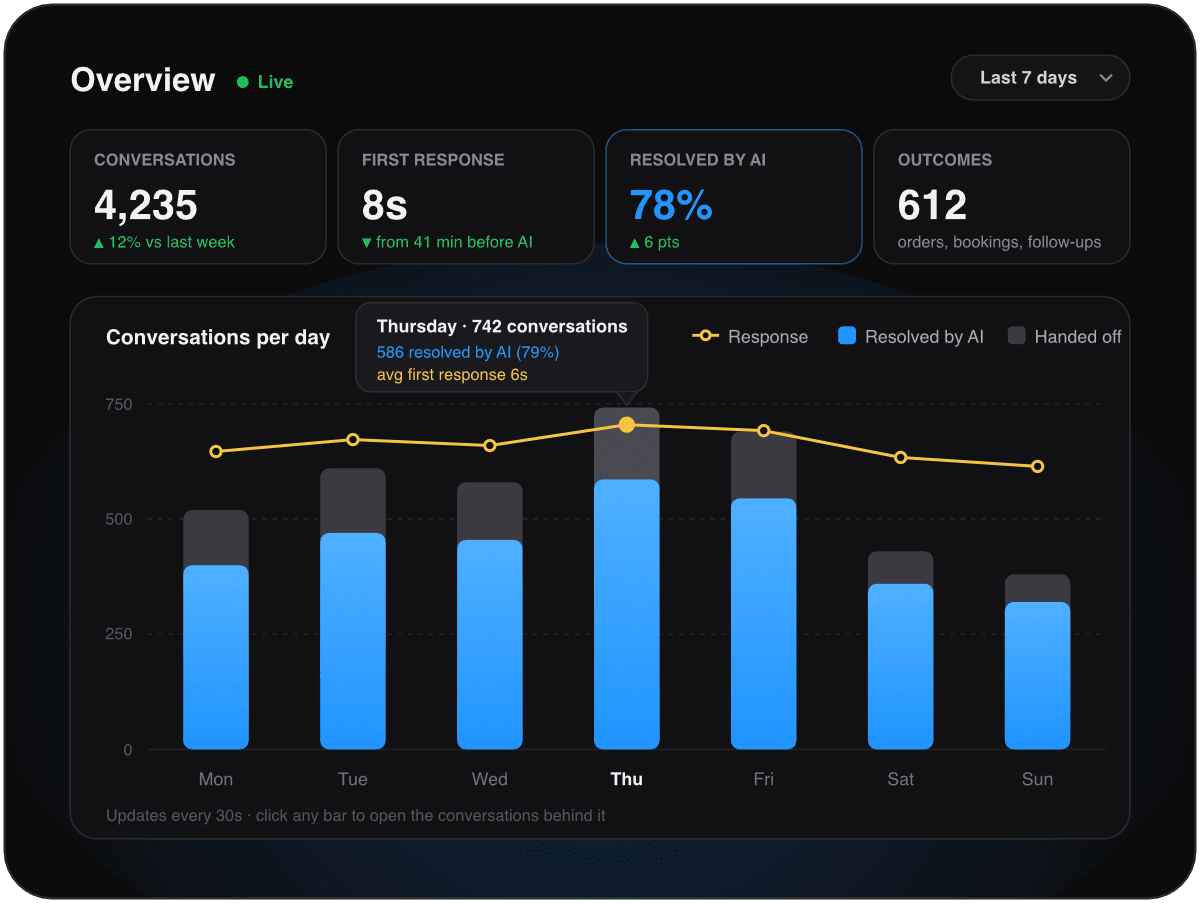Image resolution: width=1200 pixels, height=903 pixels.
Task: Click Tuesday's response line point
Action: (353, 440)
